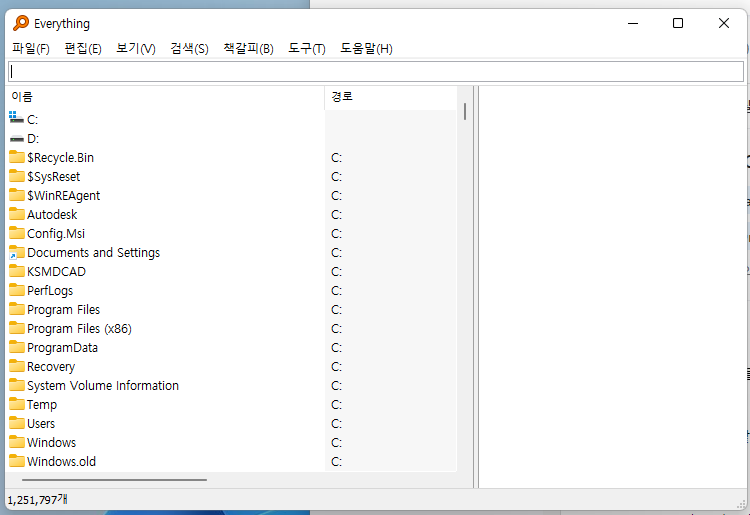Minimize the Everything window

(x=633, y=23)
